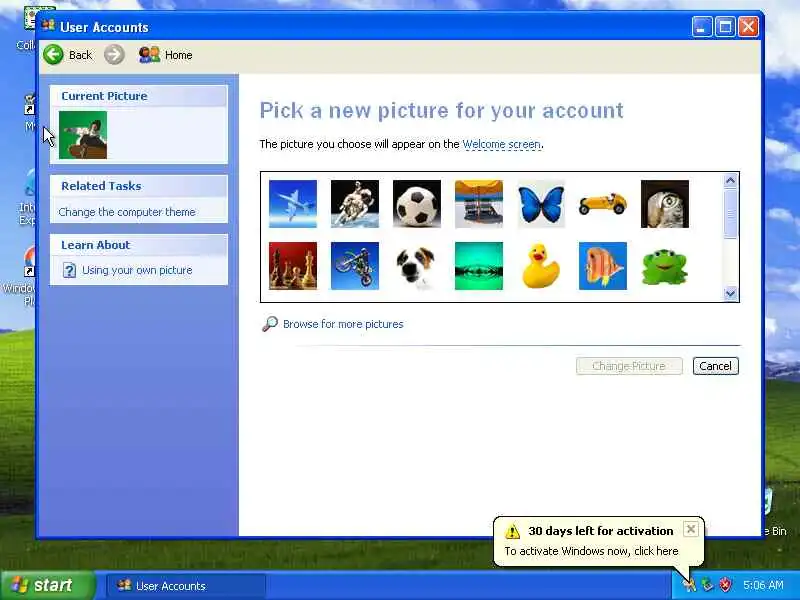Minimize the User Accounts window

click(702, 27)
